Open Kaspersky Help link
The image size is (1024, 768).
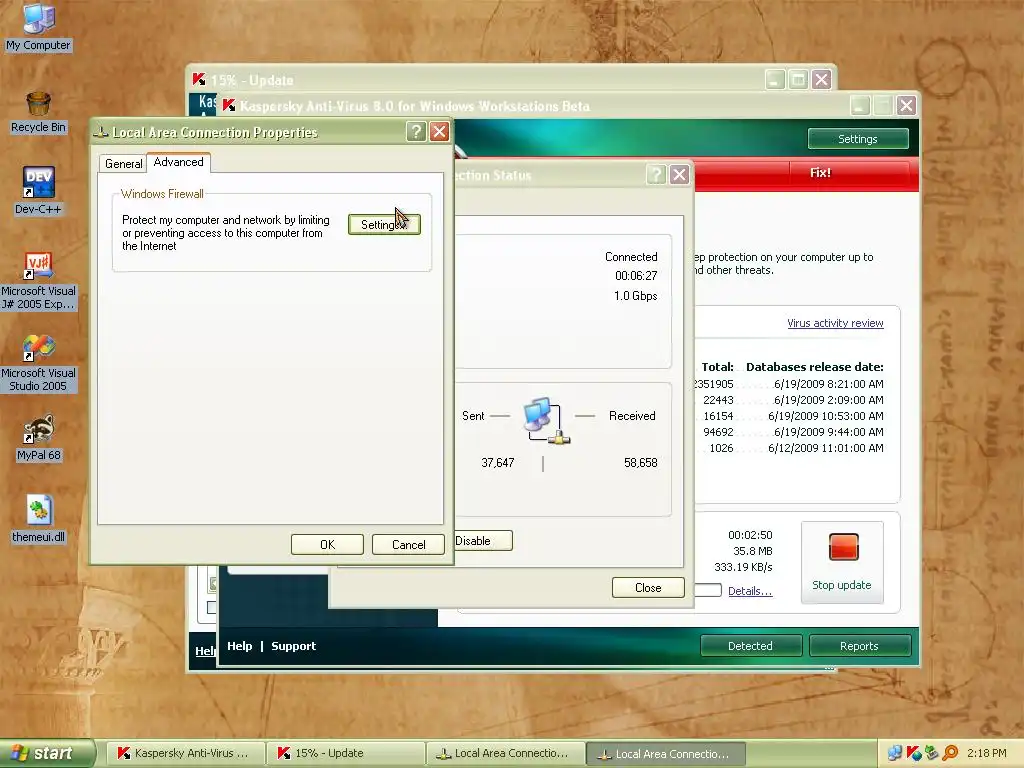coord(239,646)
